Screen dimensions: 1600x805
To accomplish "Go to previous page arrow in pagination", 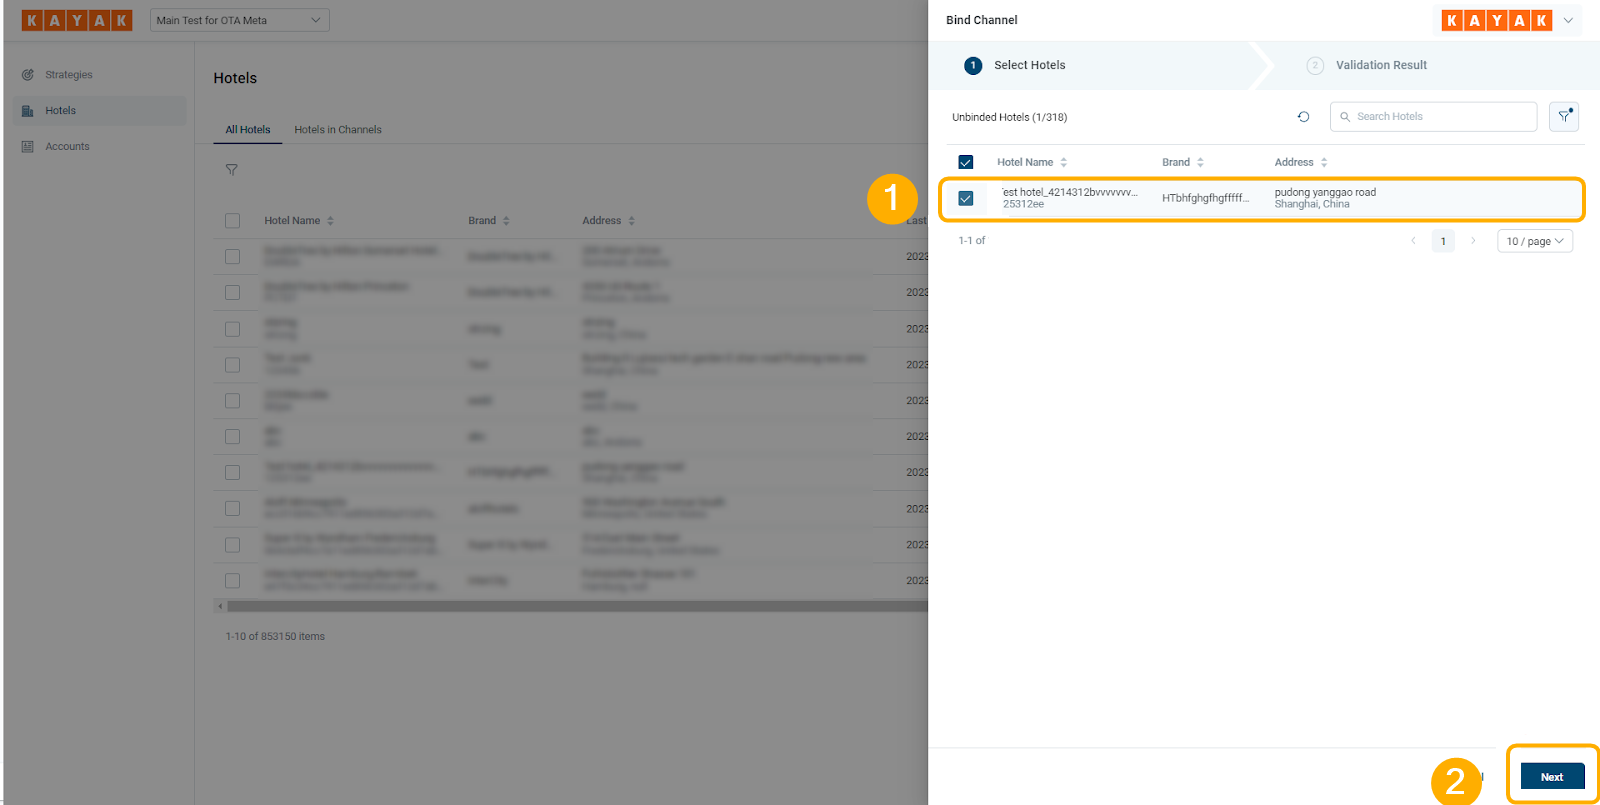I will pyautogui.click(x=1413, y=241).
